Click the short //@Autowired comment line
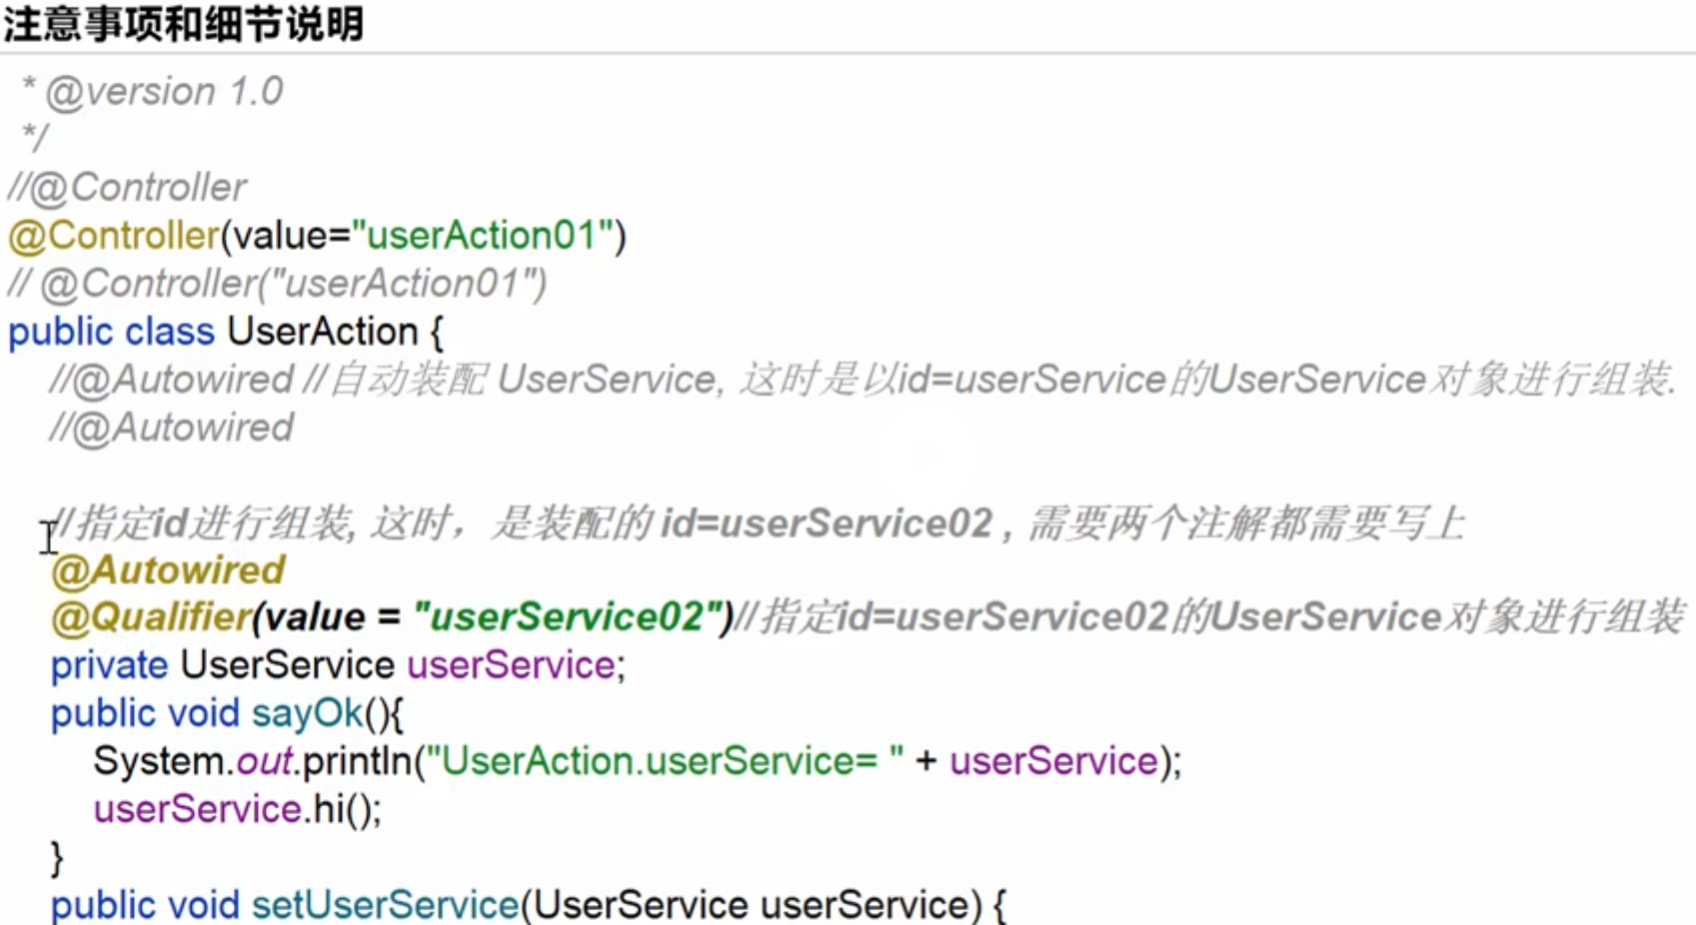Screen dimensions: 1696x925 [172, 428]
